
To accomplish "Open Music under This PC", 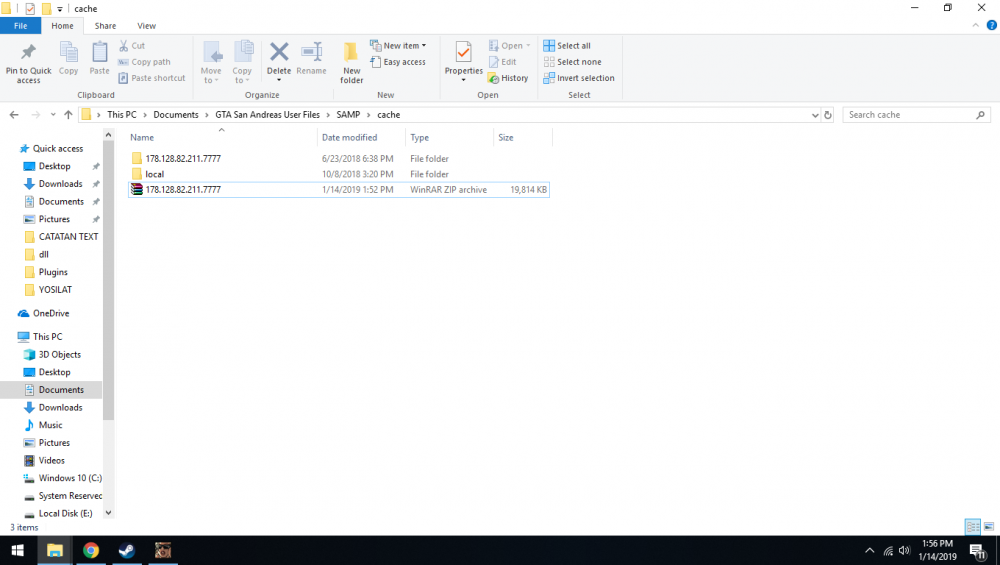I will coord(43,425).
